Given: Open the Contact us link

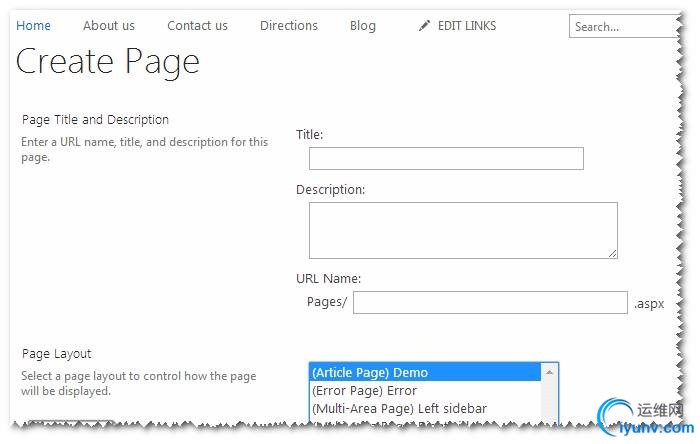Looking at the screenshot, I should point(197,26).
